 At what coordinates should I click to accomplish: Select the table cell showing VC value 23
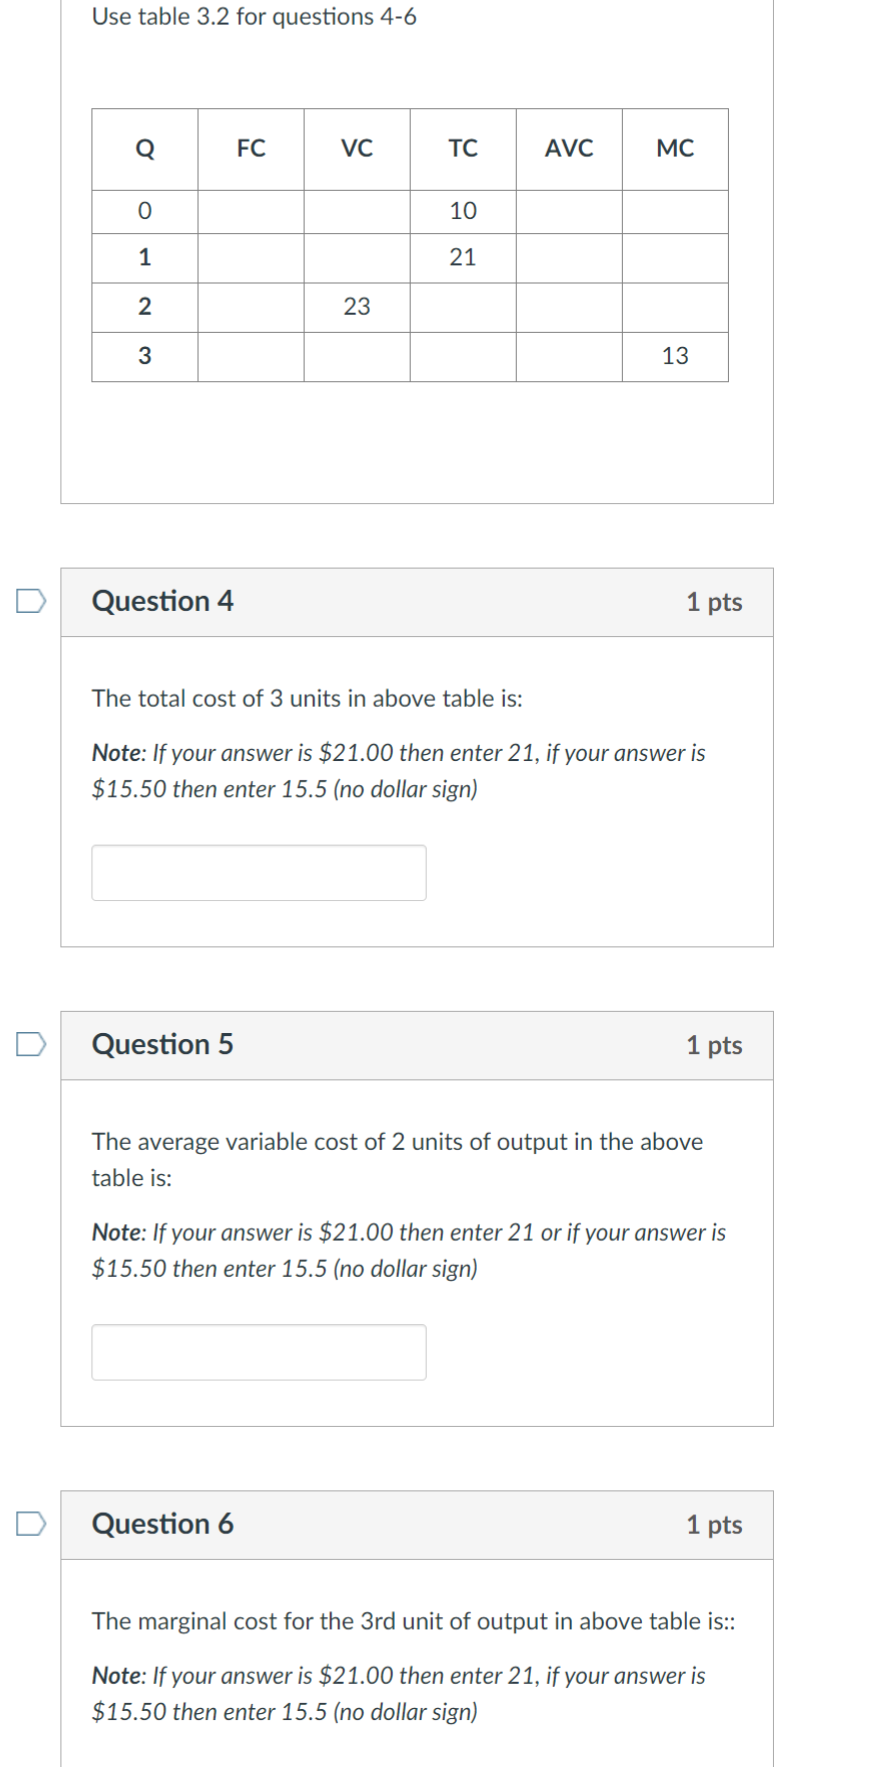pyautogui.click(x=357, y=305)
